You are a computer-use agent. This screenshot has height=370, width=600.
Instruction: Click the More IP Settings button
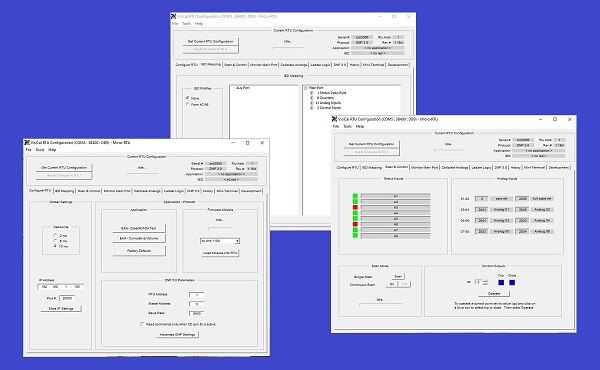[61, 308]
